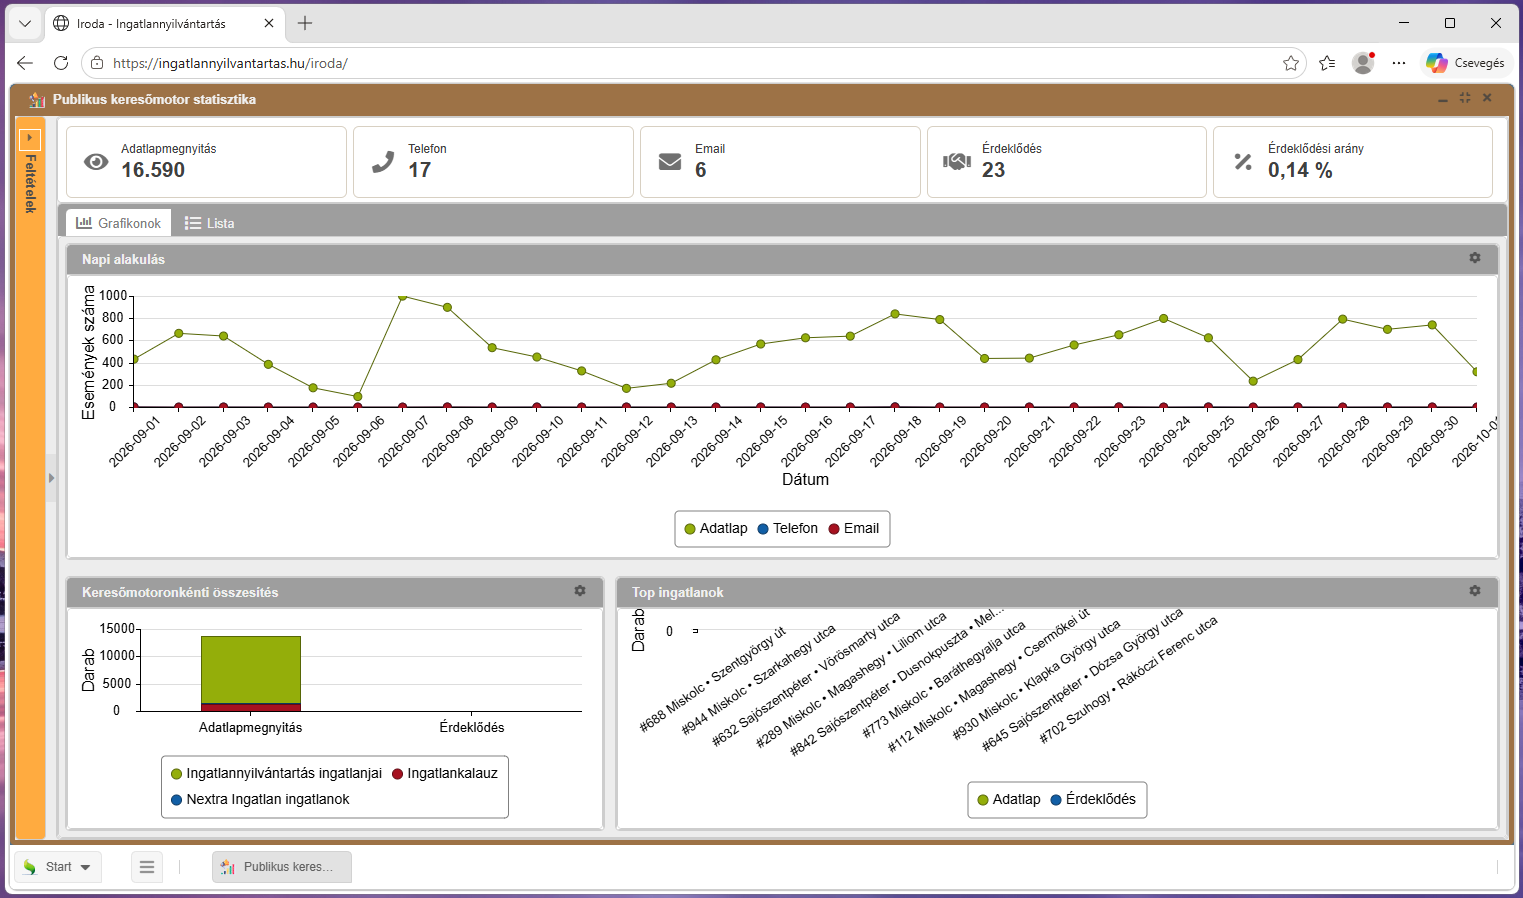The image size is (1523, 898).
Task: Select the Grafikonok tab
Action: tap(119, 223)
